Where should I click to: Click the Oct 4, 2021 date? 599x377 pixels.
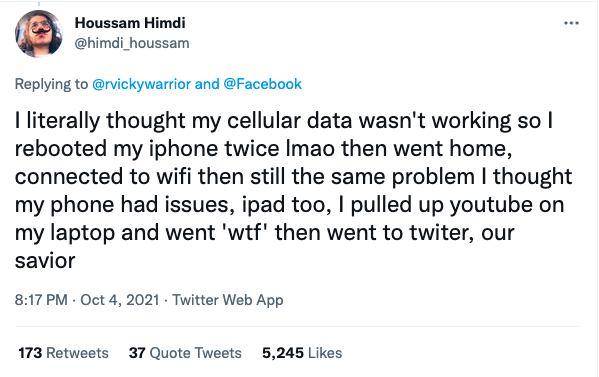point(120,300)
